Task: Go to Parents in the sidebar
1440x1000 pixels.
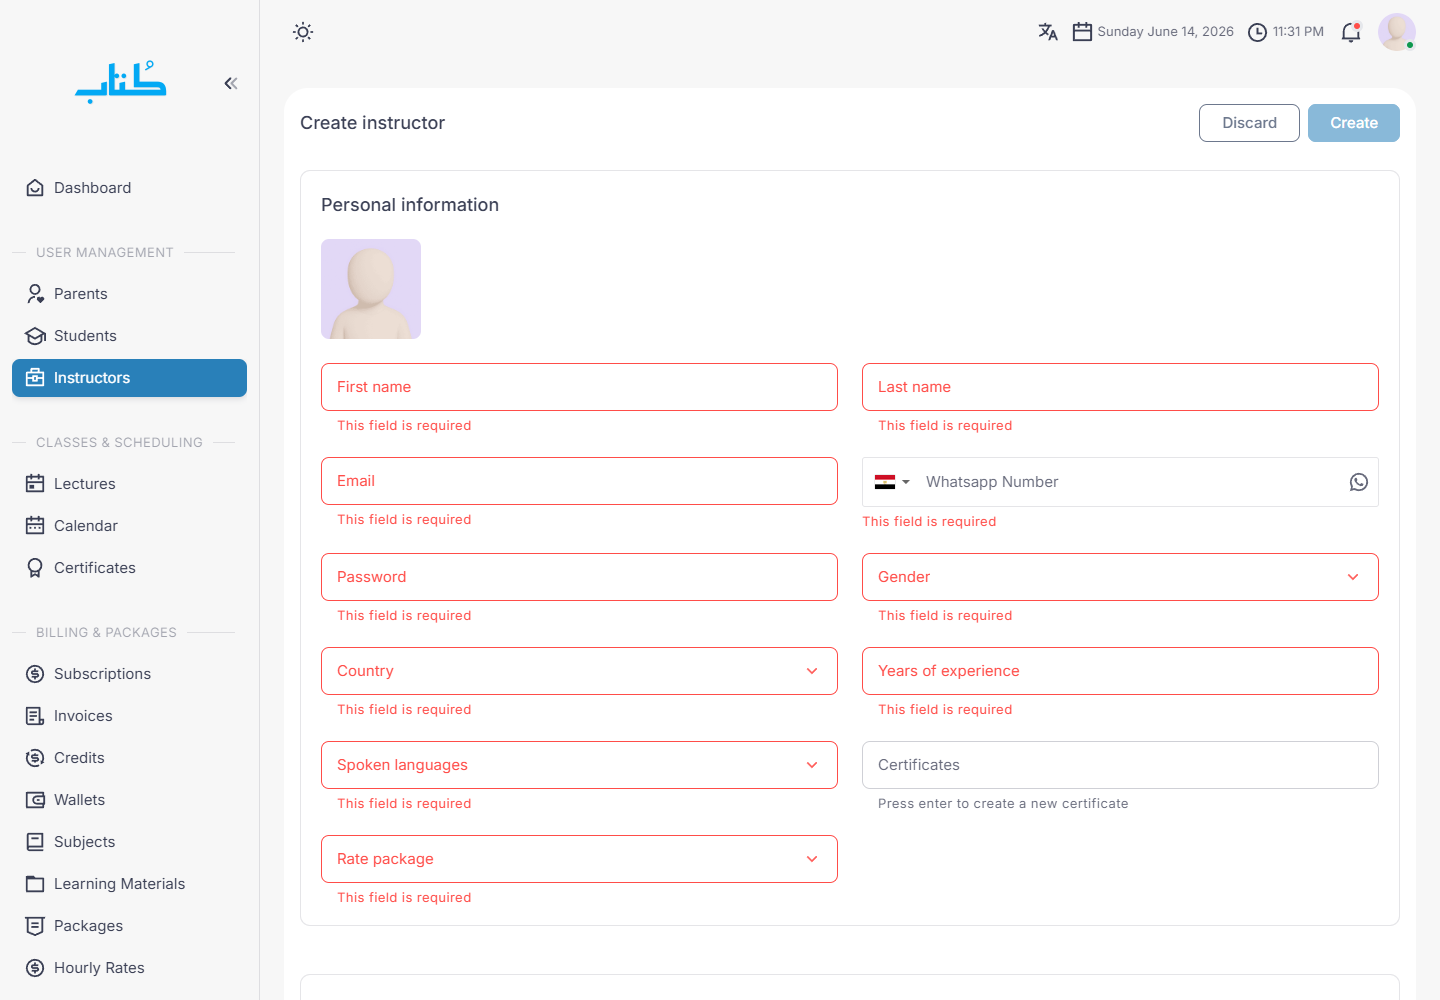Action: (129, 294)
